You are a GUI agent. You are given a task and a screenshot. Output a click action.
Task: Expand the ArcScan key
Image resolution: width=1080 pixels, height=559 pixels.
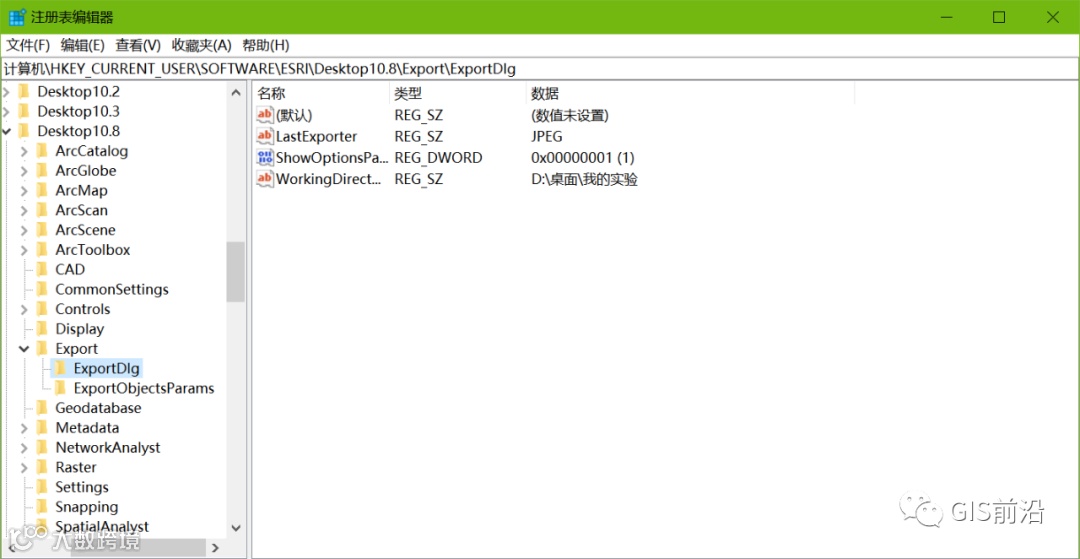point(24,211)
